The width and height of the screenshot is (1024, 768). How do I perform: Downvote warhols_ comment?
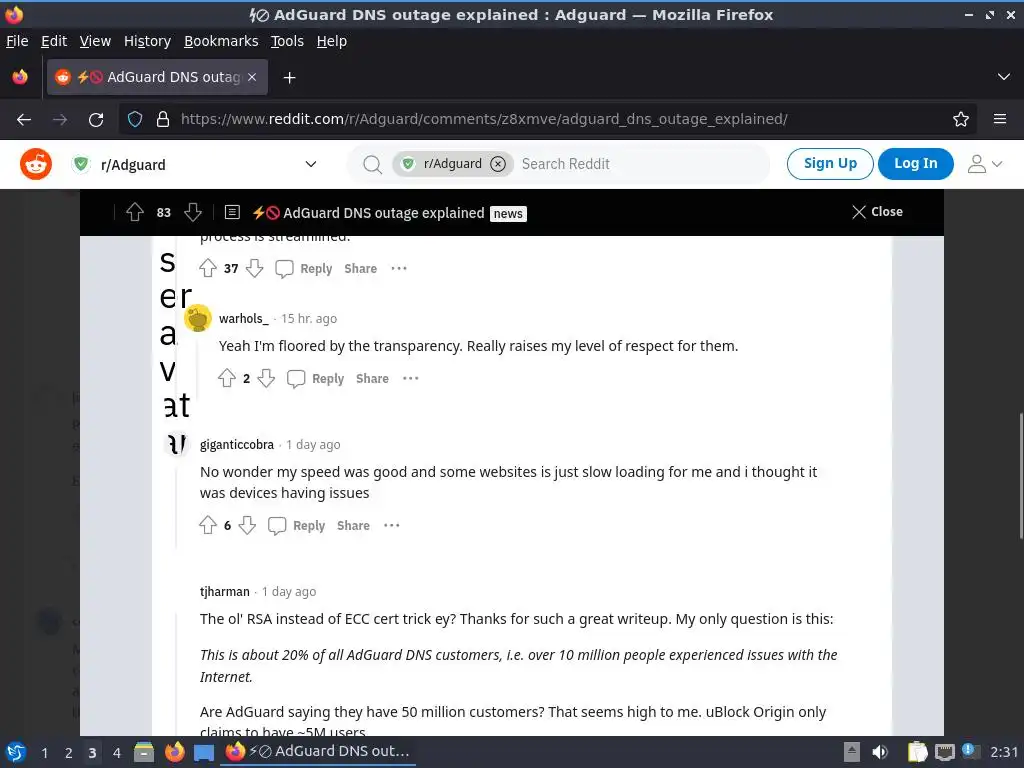tap(266, 378)
